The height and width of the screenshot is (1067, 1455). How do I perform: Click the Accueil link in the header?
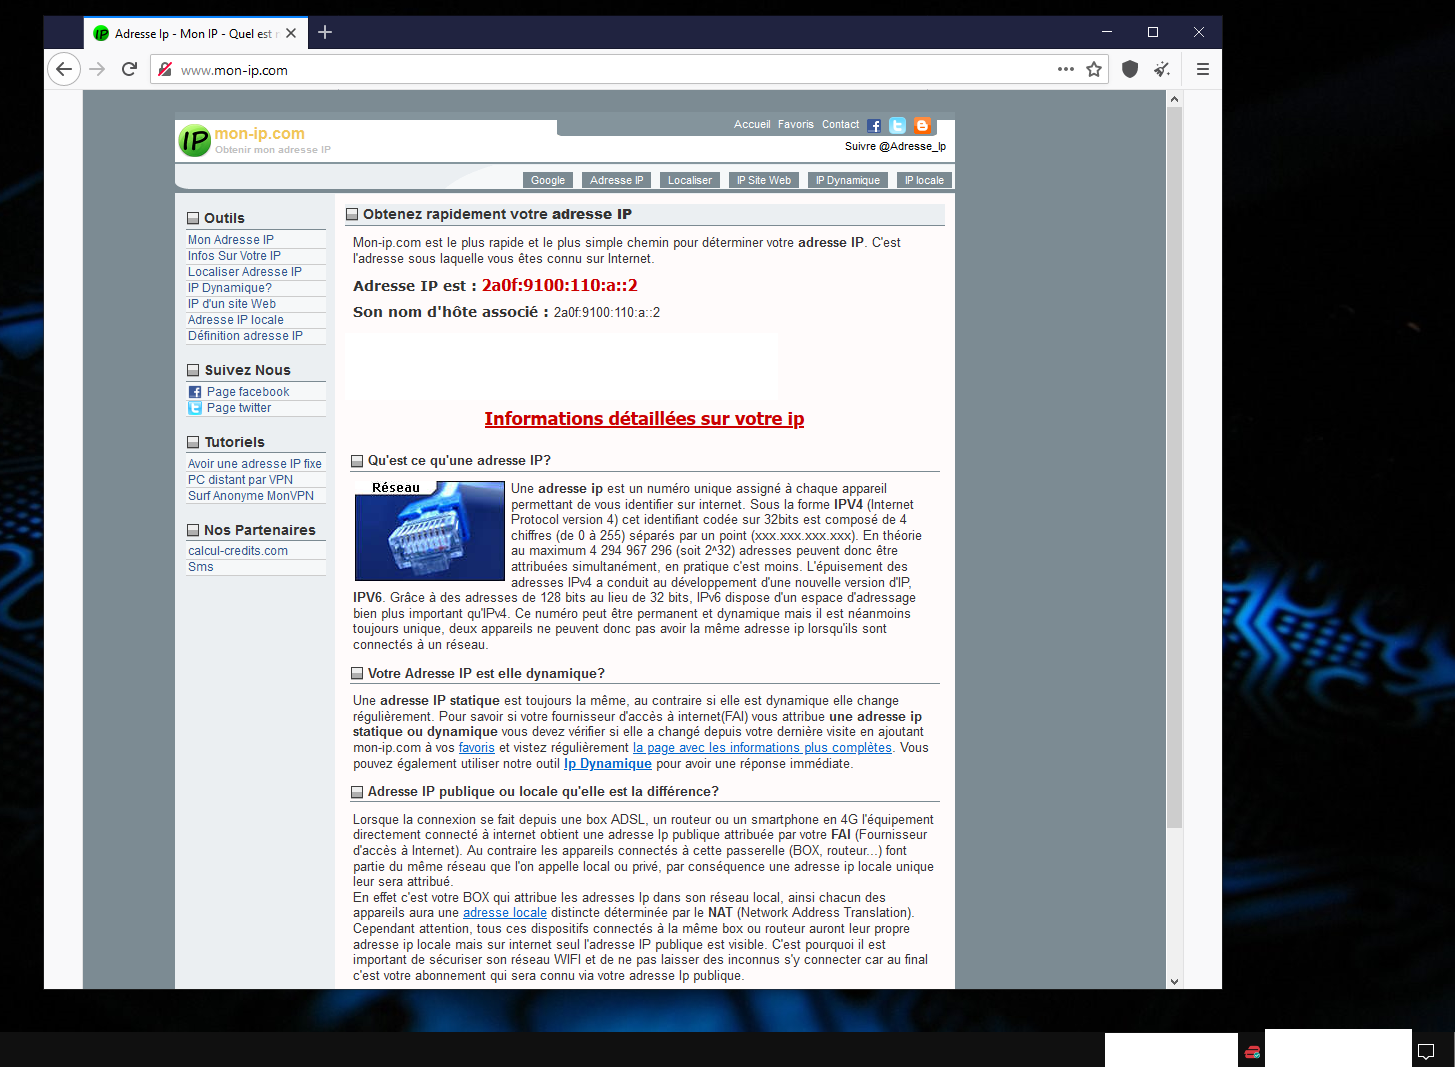tap(752, 125)
